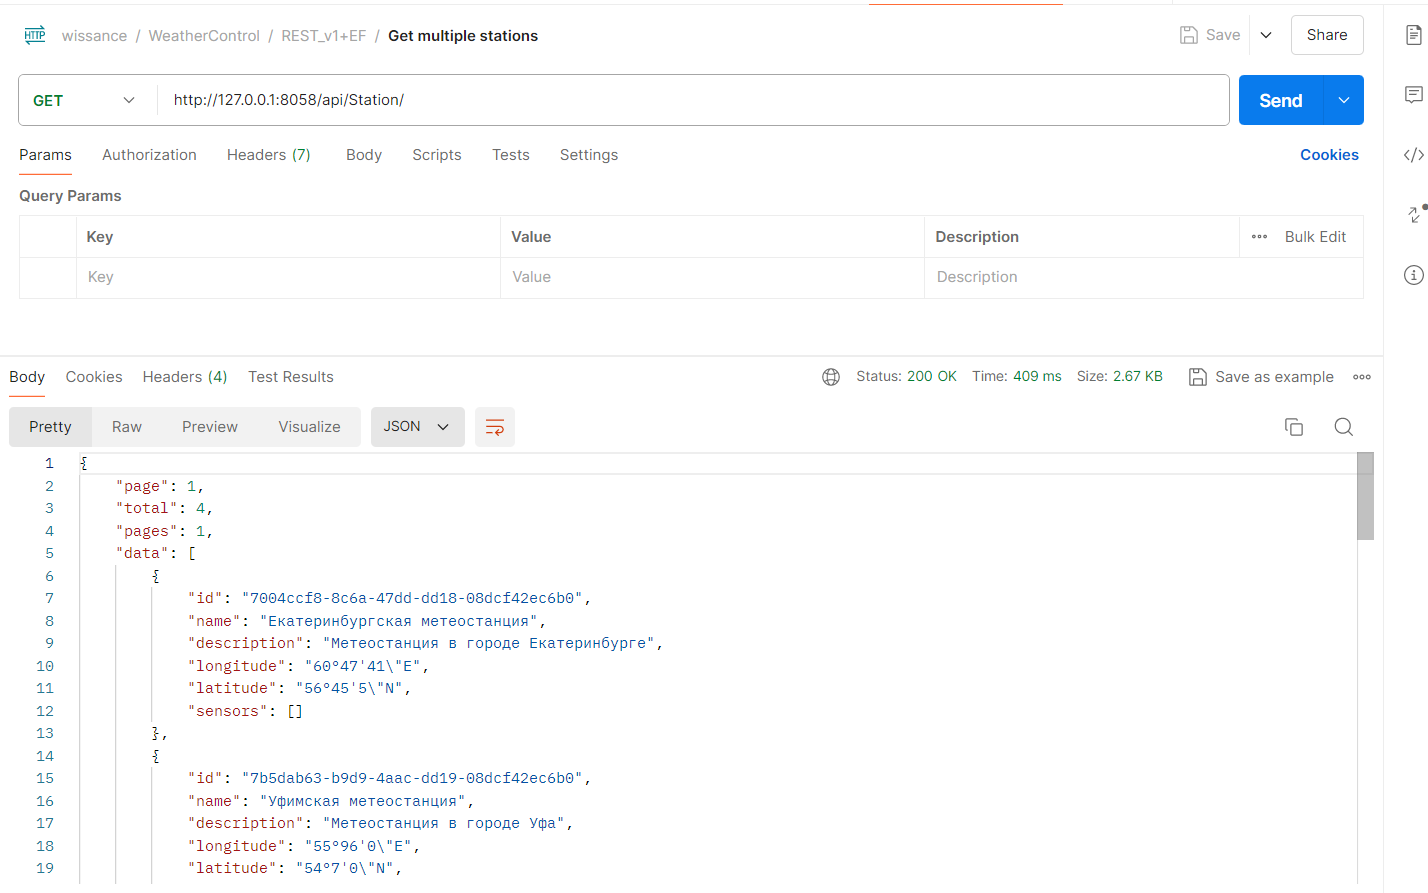Switch to the Authorization tab

(149, 155)
